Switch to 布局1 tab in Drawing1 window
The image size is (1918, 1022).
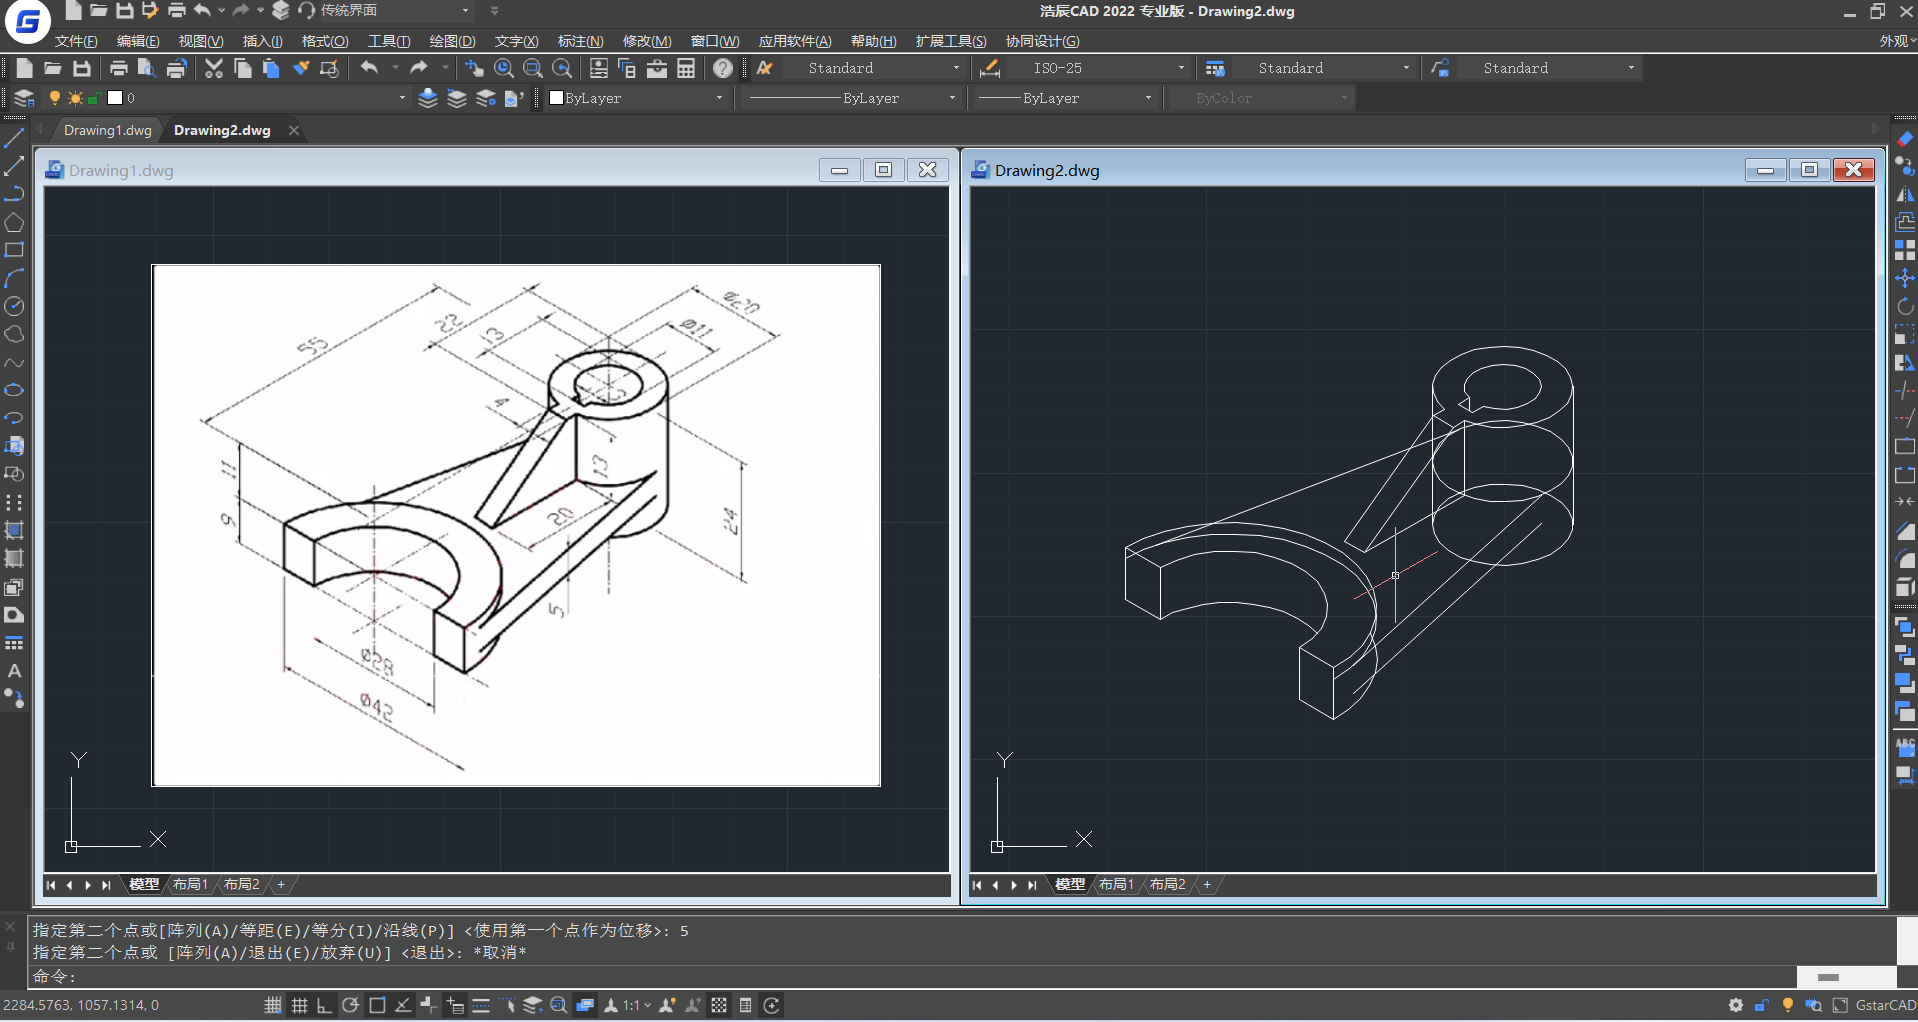point(190,884)
